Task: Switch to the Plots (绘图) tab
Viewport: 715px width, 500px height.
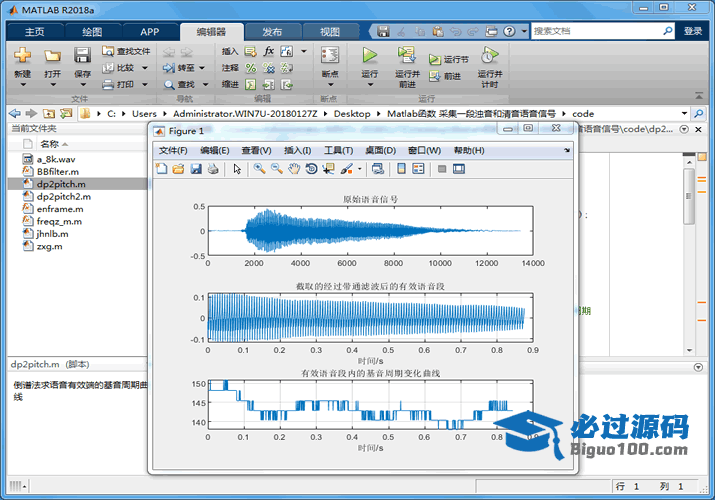Action: [92, 31]
